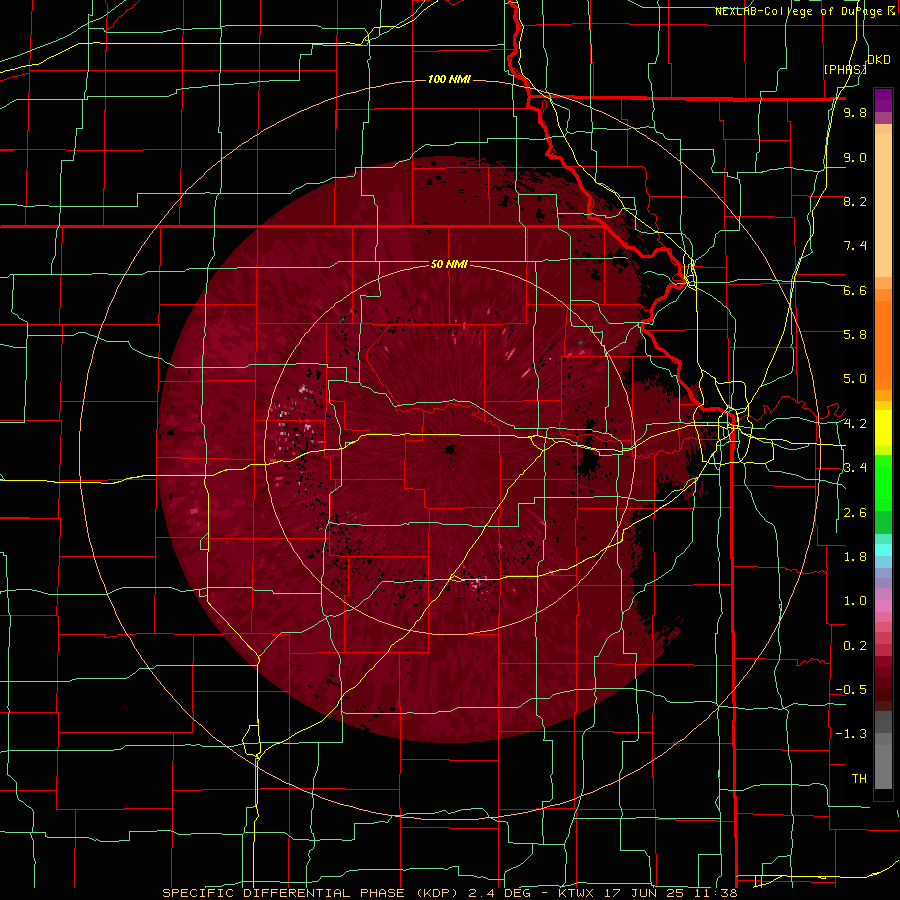Click the "17 JUN 25" date in the caption
The width and height of the screenshot is (900, 900).
tap(644, 893)
